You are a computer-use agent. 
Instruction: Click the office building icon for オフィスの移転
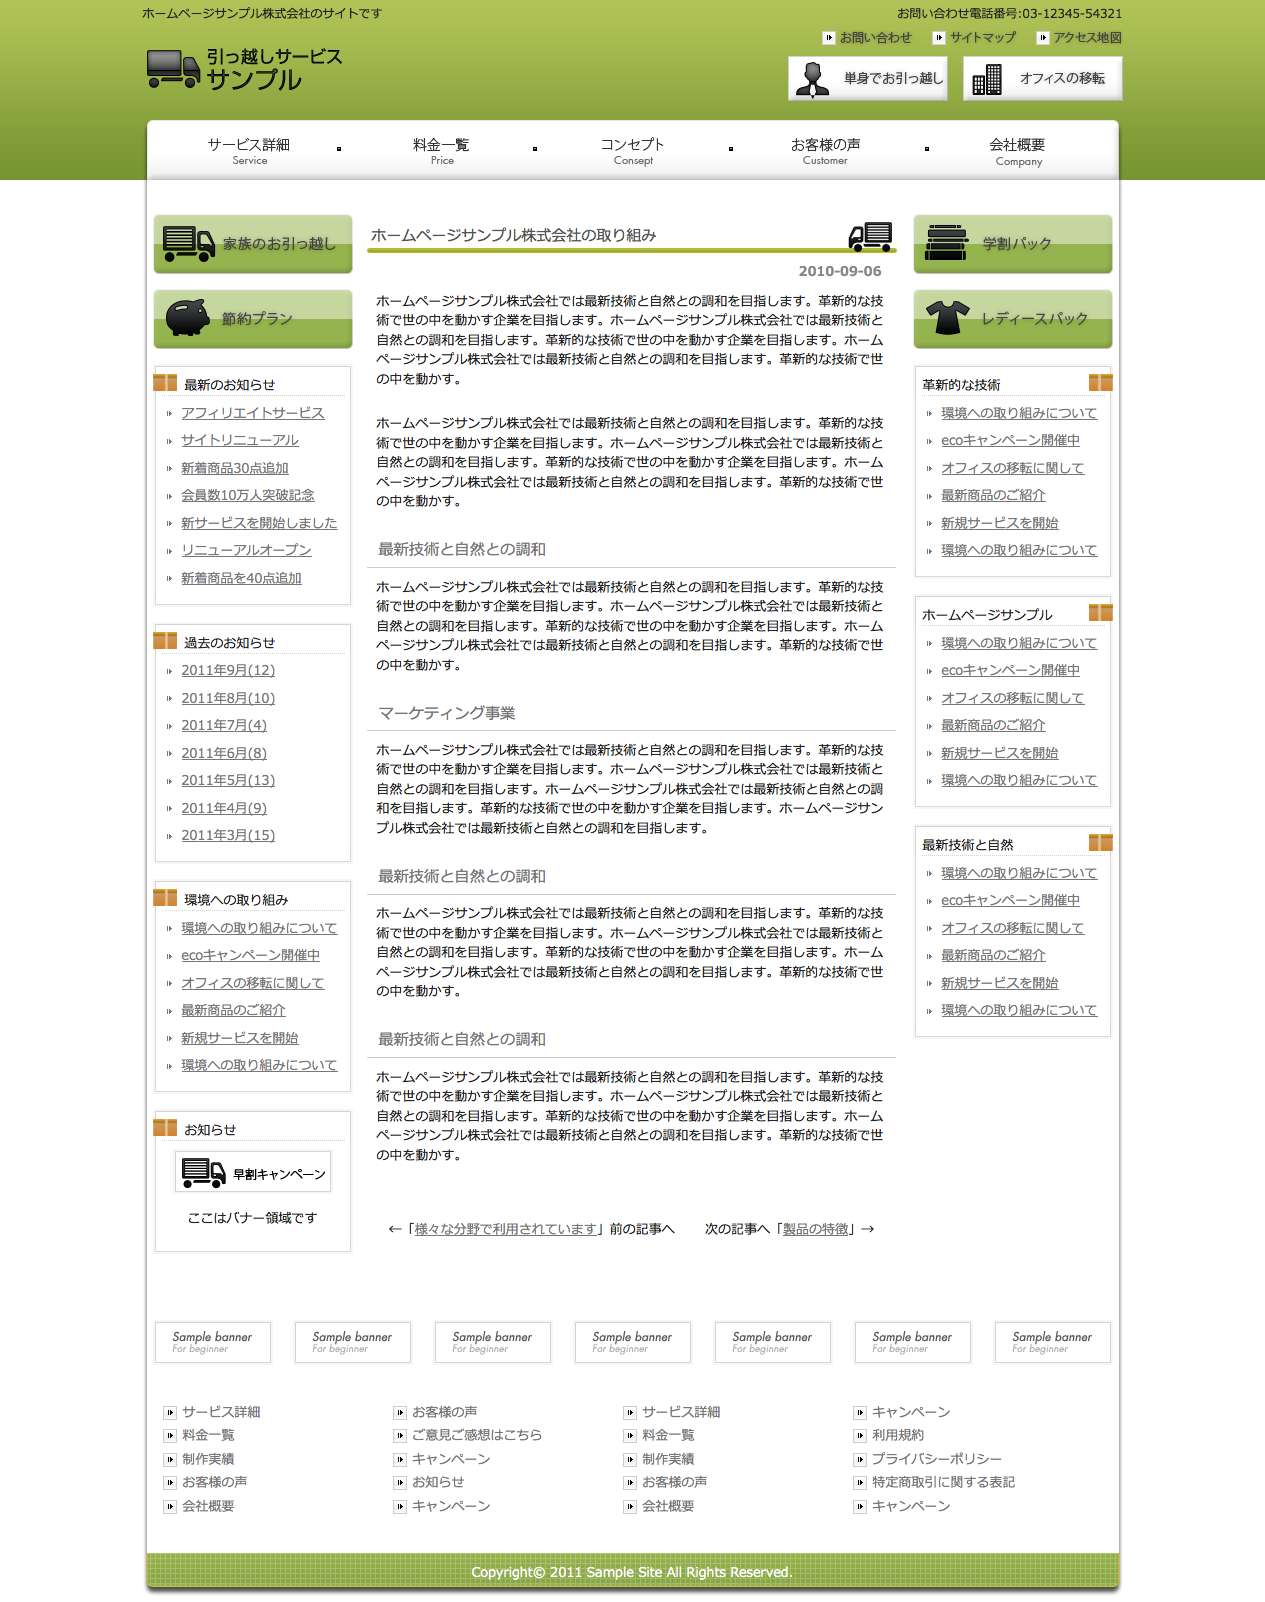pos(987,79)
